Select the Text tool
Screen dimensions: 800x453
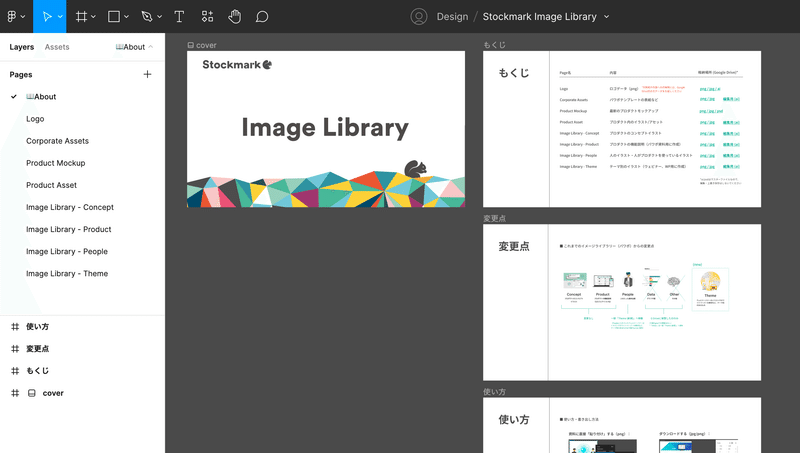point(179,17)
